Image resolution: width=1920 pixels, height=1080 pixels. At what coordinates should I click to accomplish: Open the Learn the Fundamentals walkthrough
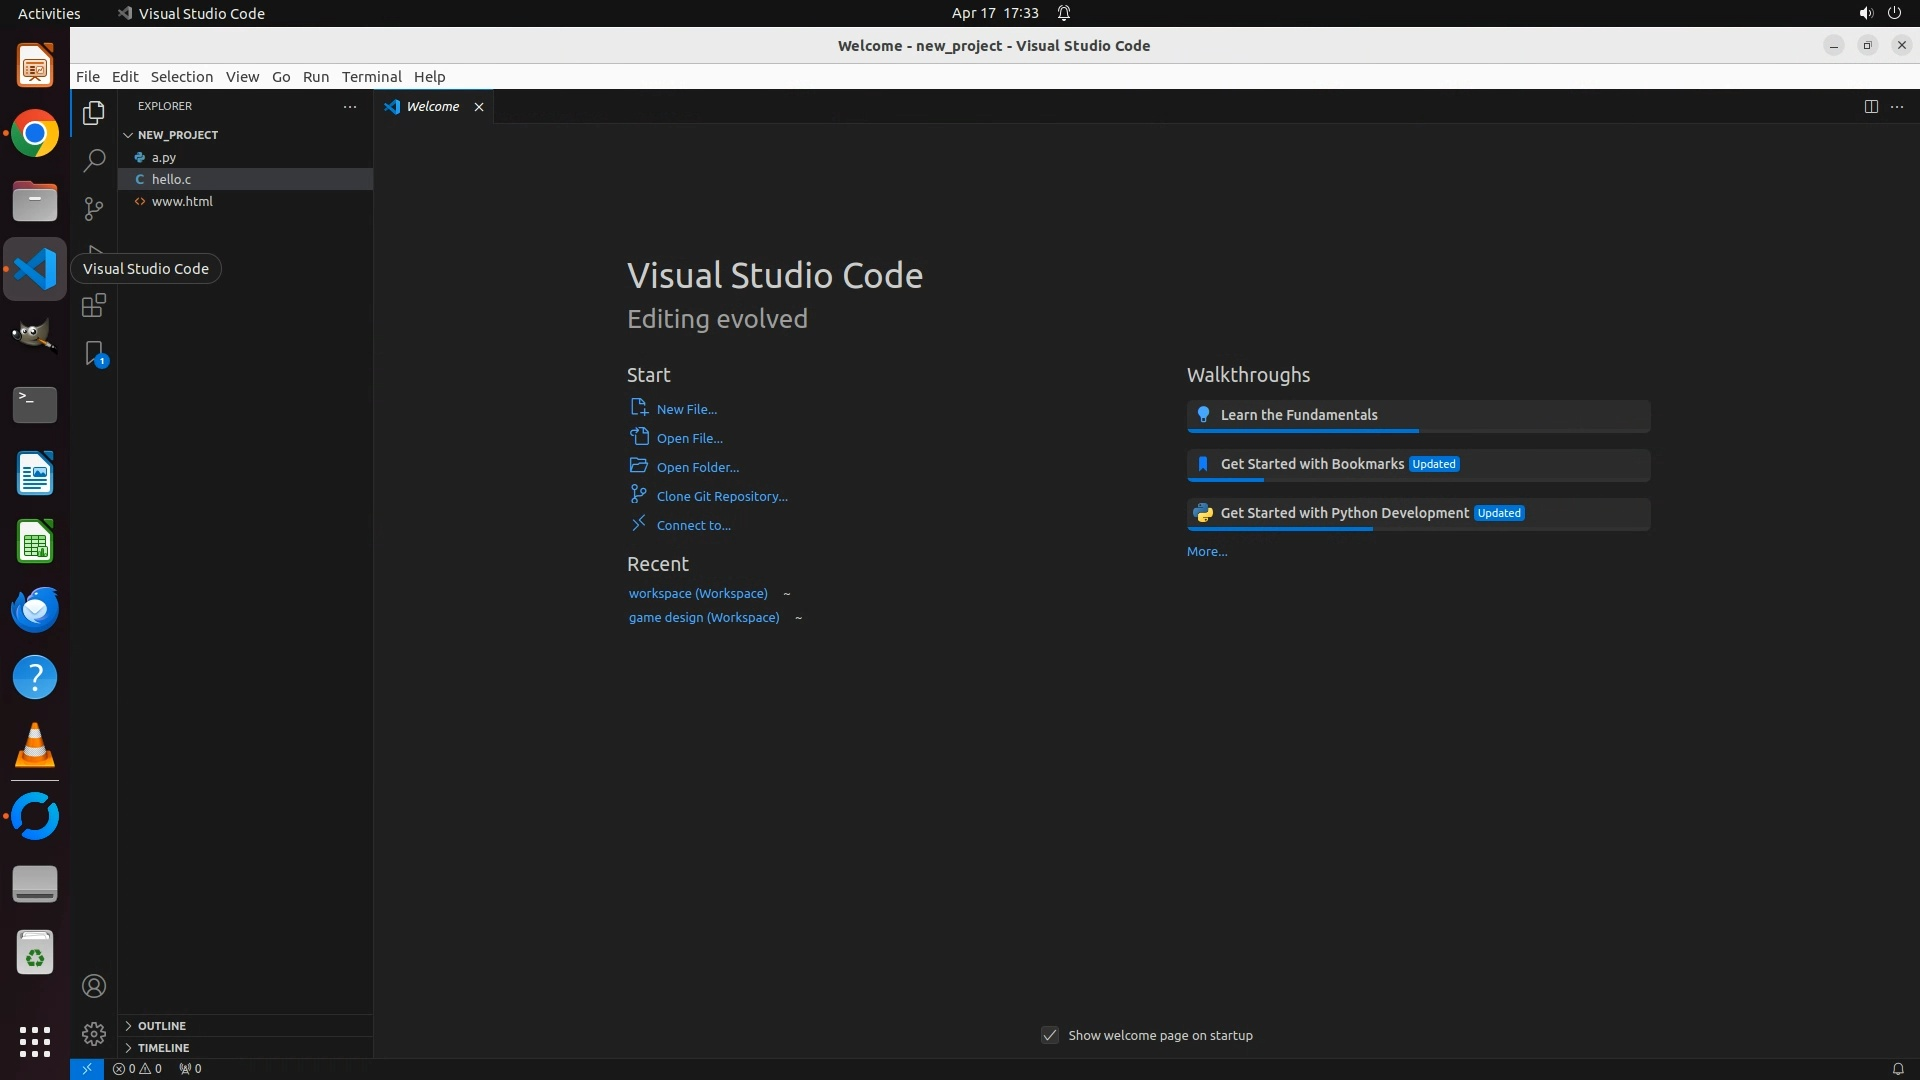pyautogui.click(x=1298, y=415)
